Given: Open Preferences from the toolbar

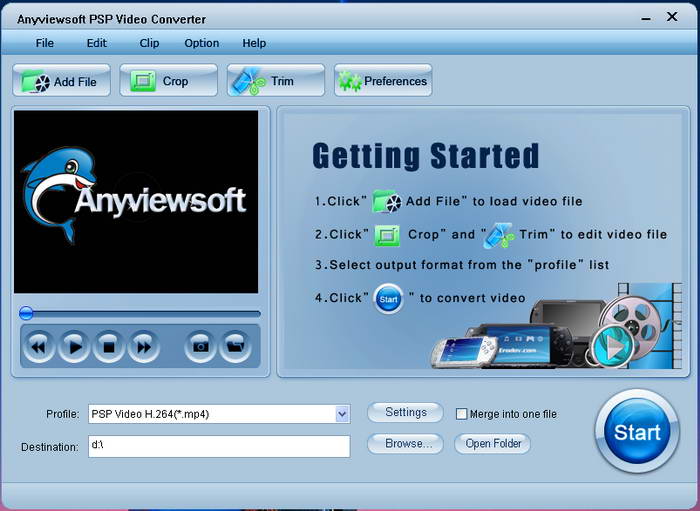Looking at the screenshot, I should [x=383, y=81].
